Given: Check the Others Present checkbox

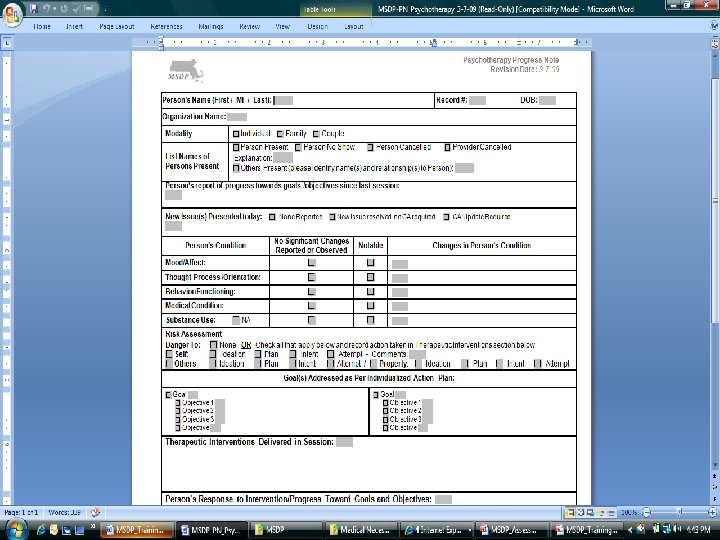Looking at the screenshot, I should (x=236, y=169).
